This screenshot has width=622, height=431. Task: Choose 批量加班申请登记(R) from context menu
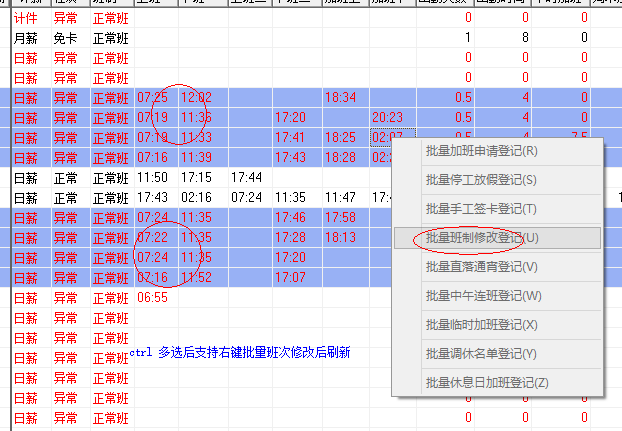click(x=481, y=152)
